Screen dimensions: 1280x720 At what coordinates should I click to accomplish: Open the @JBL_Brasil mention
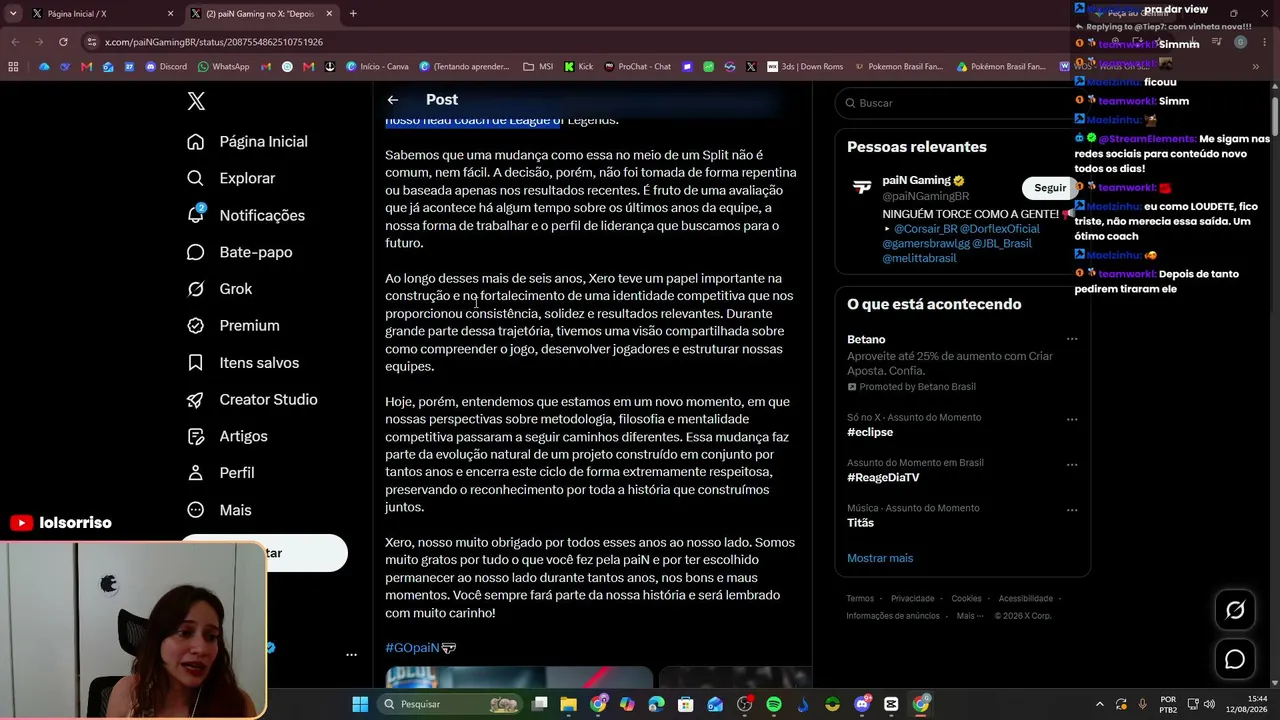[1002, 244]
